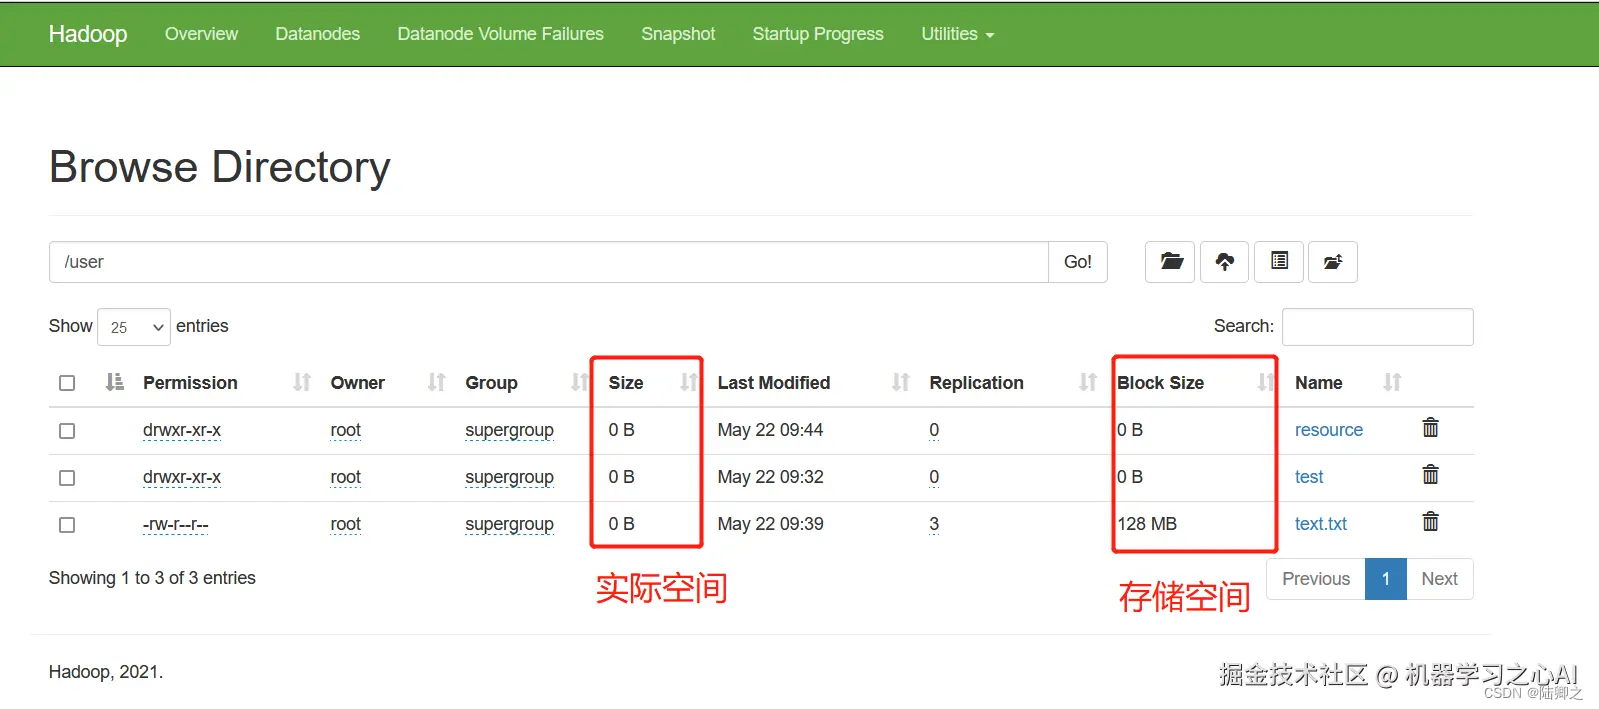Sort by Replication column sort arrows
Viewport: 1599px width, 709px height.
pos(1088,382)
